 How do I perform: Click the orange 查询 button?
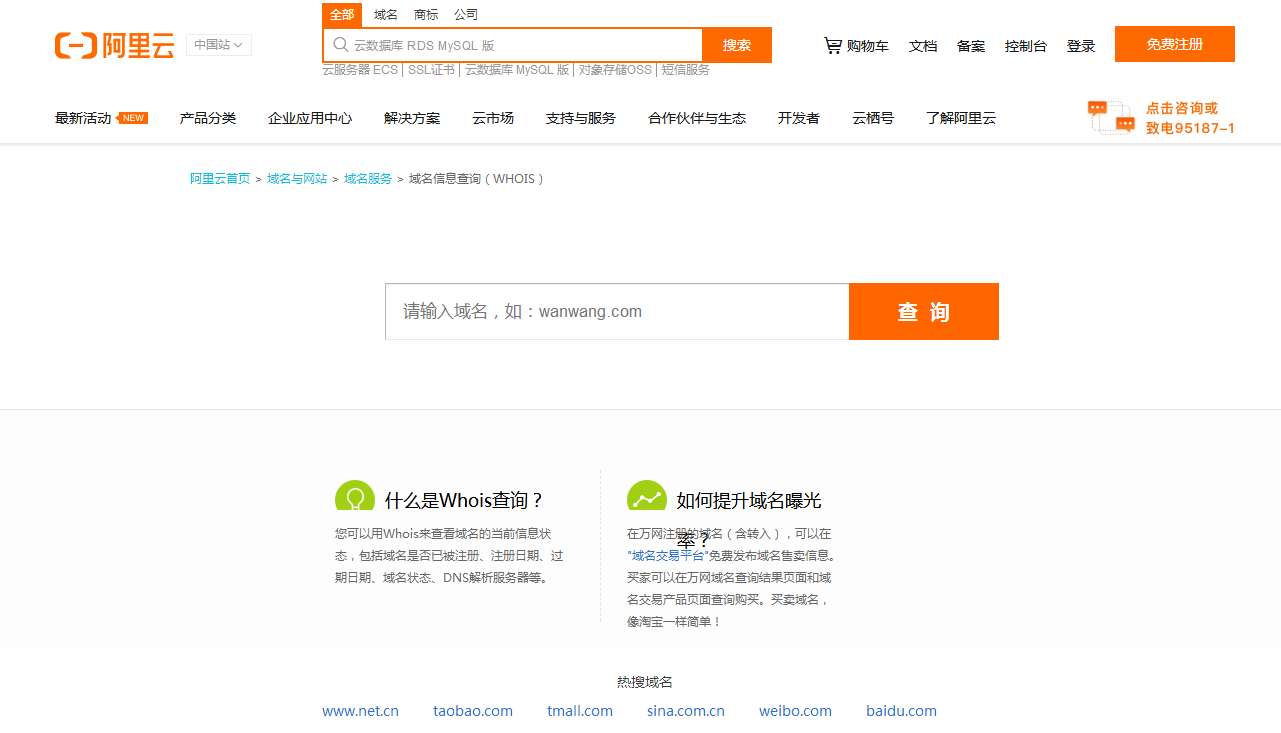click(x=924, y=312)
